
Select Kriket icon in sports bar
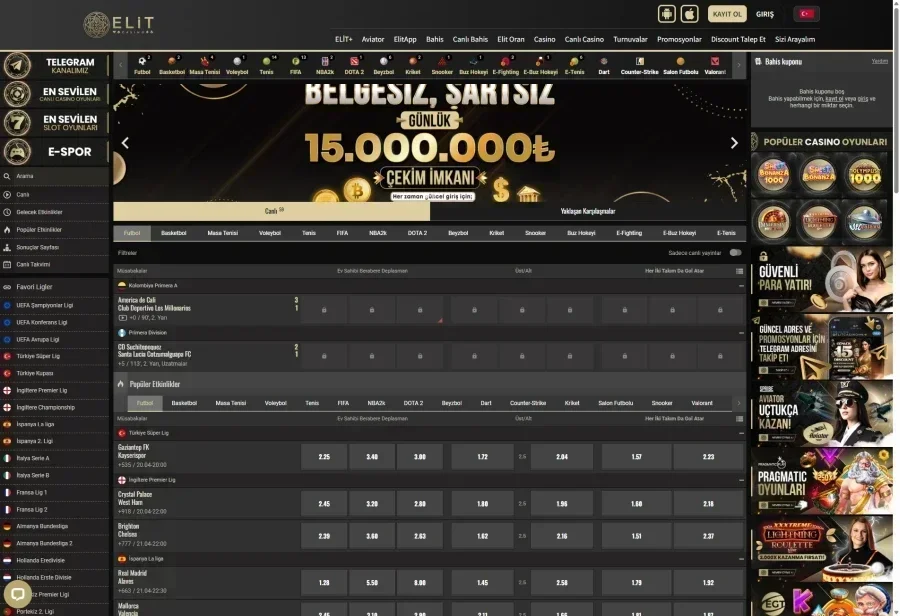pos(413,65)
